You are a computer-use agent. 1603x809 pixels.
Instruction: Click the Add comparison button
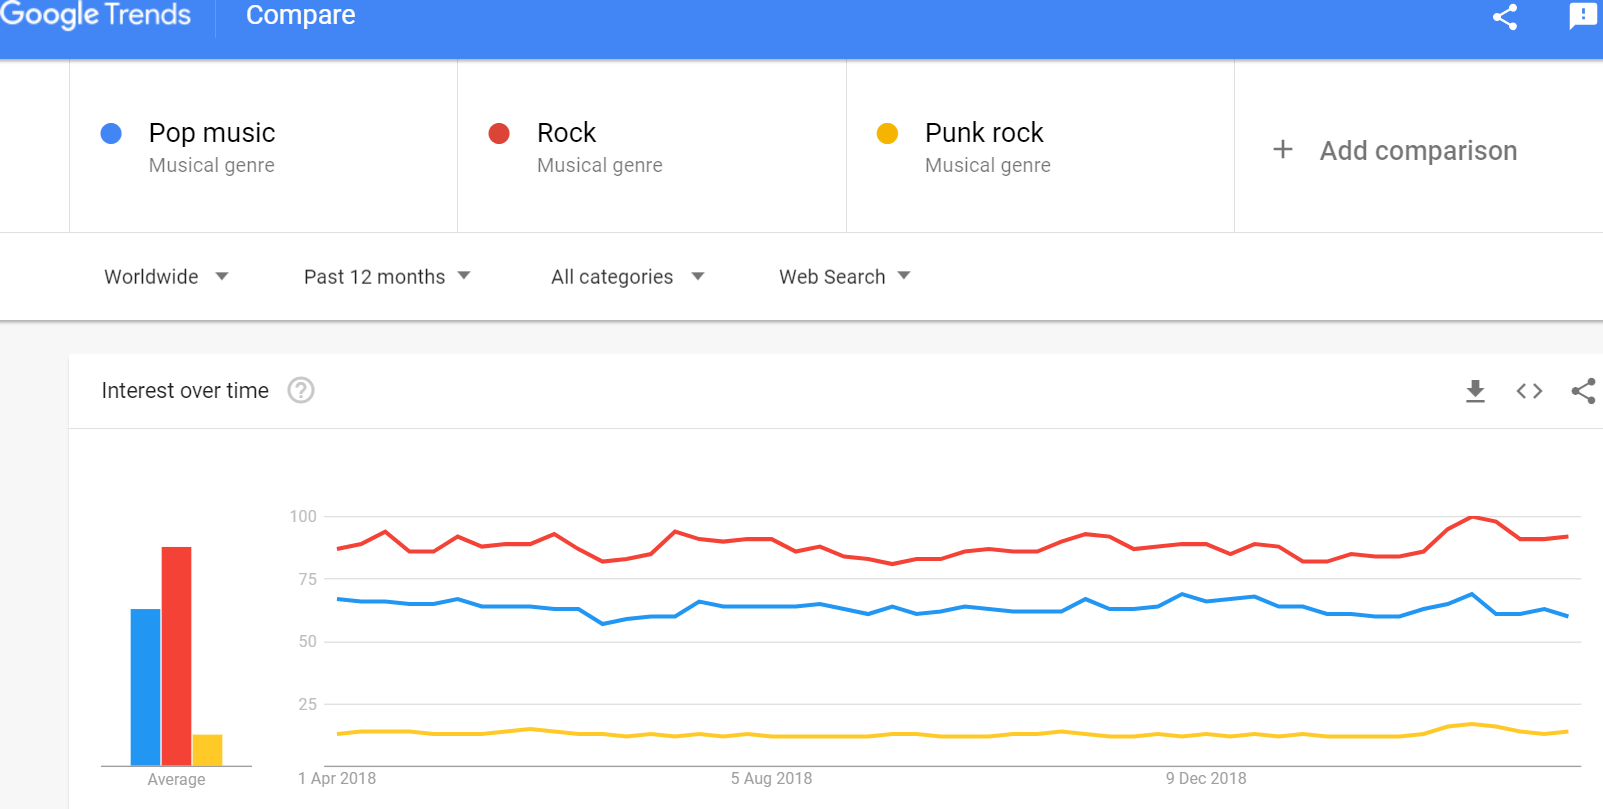[x=1417, y=150]
